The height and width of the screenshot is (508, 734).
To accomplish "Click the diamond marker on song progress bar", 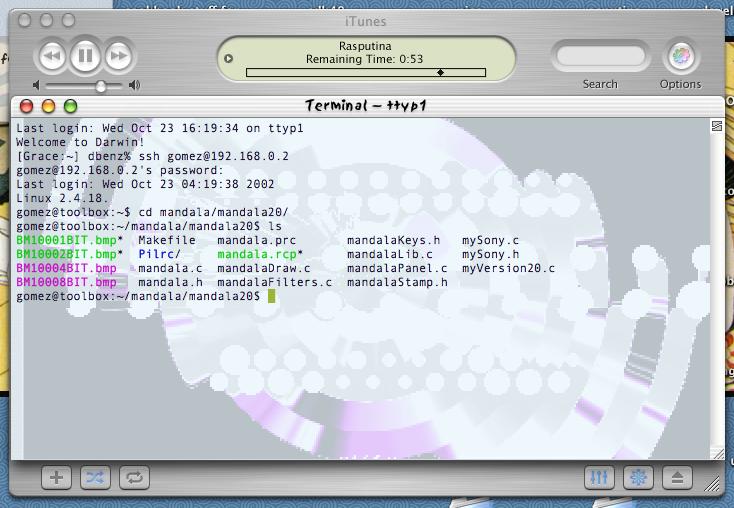I will tap(440, 73).
